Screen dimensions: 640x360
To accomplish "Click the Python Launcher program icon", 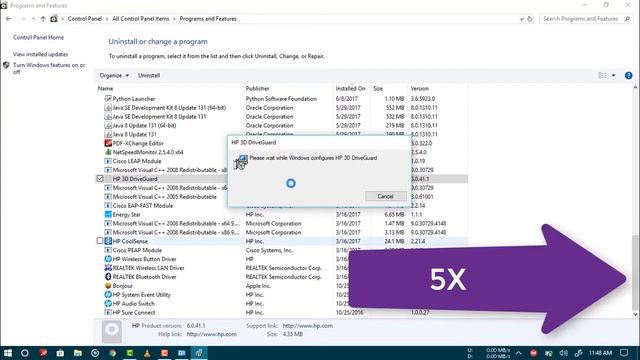I will [108, 99].
